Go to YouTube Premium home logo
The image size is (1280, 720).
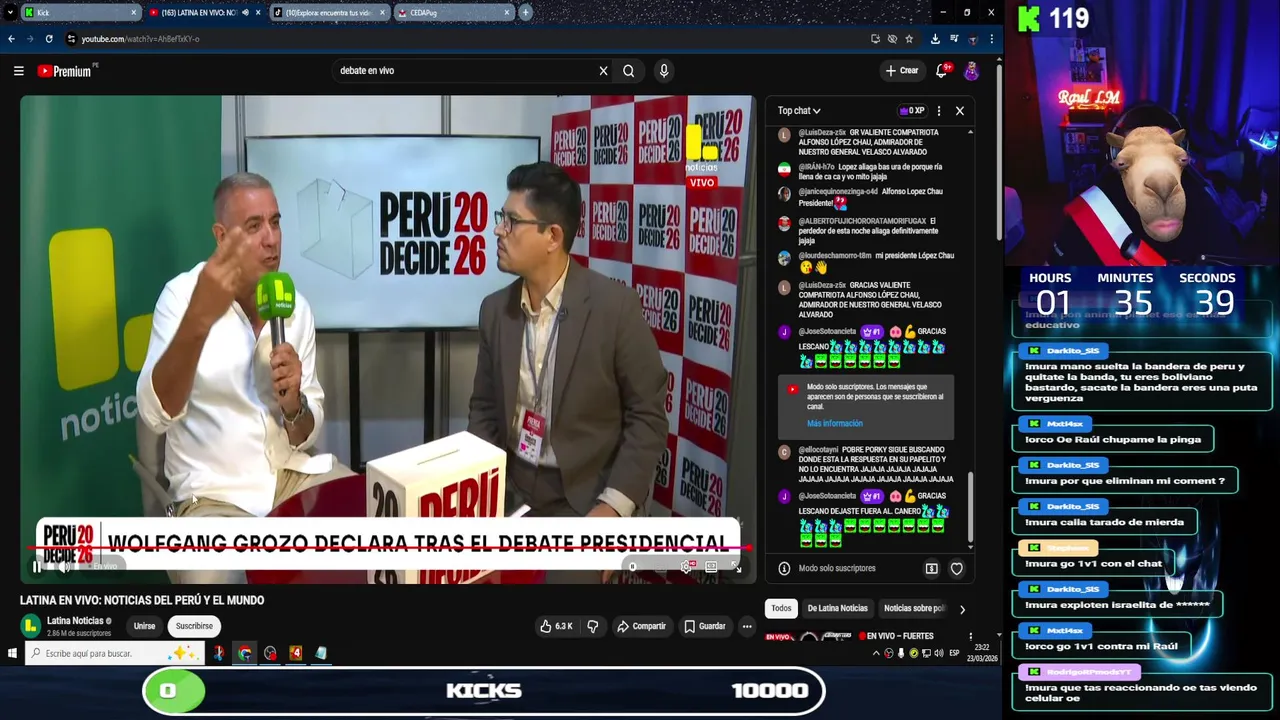coord(64,71)
